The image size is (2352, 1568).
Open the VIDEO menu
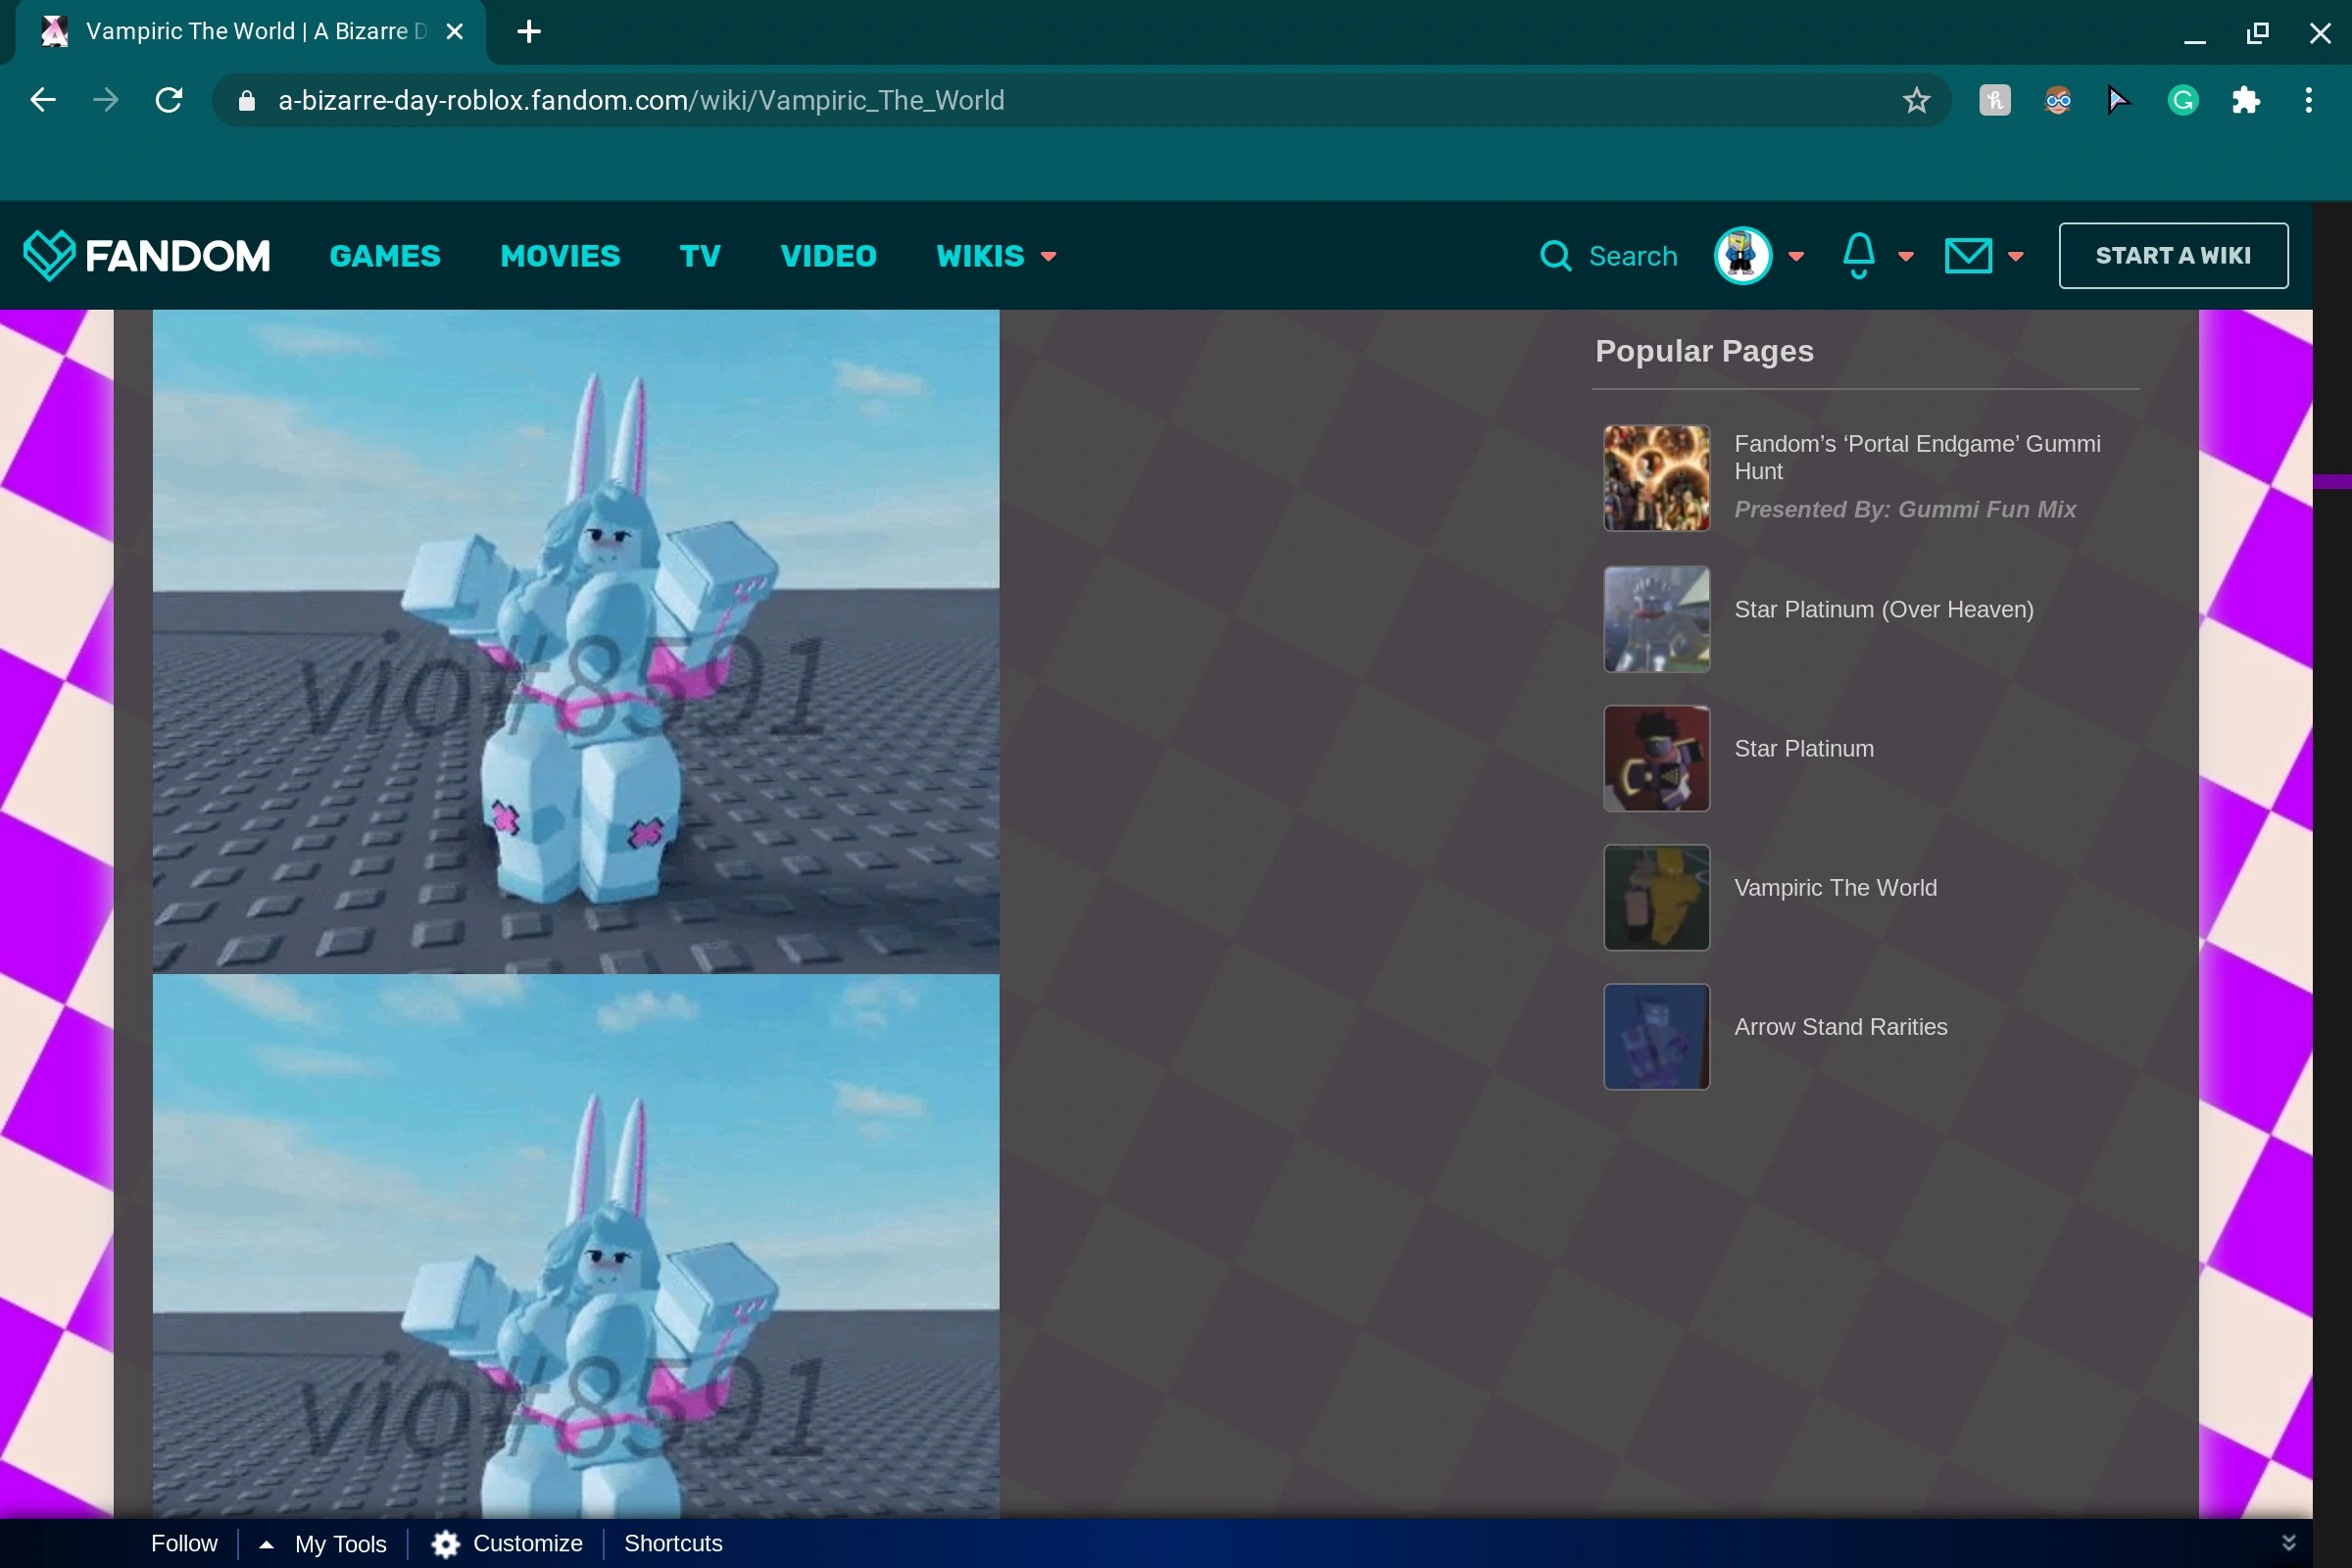coord(828,256)
